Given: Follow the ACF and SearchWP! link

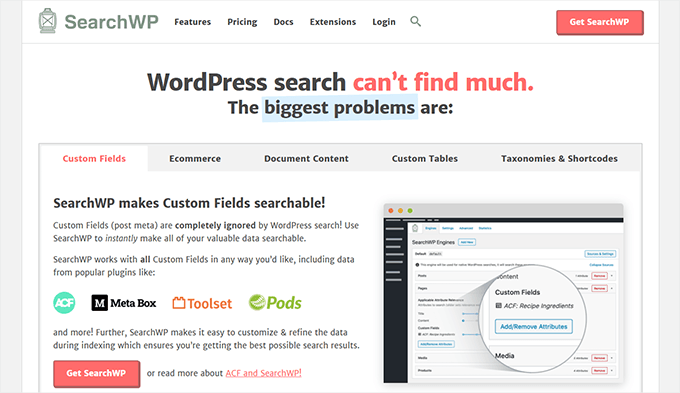Looking at the screenshot, I should point(263,373).
